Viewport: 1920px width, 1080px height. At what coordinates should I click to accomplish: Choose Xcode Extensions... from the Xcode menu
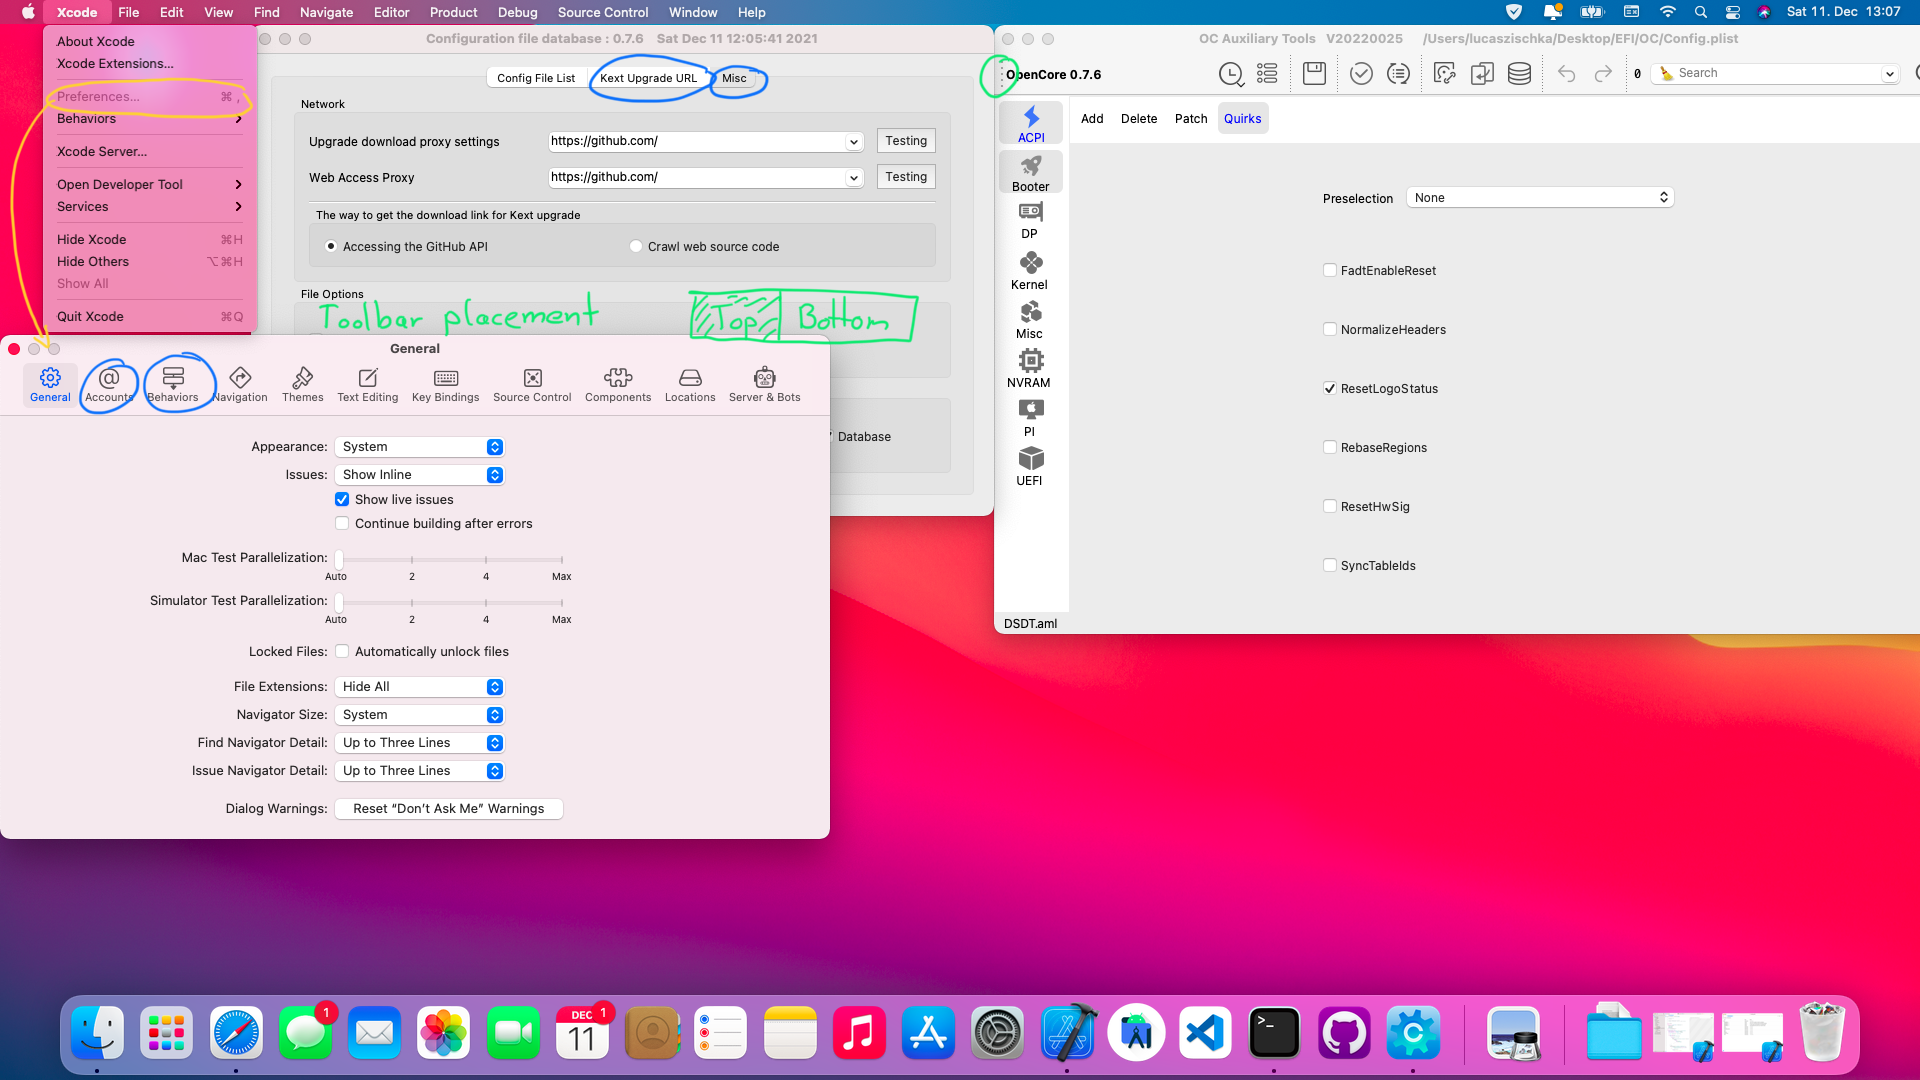pos(115,63)
